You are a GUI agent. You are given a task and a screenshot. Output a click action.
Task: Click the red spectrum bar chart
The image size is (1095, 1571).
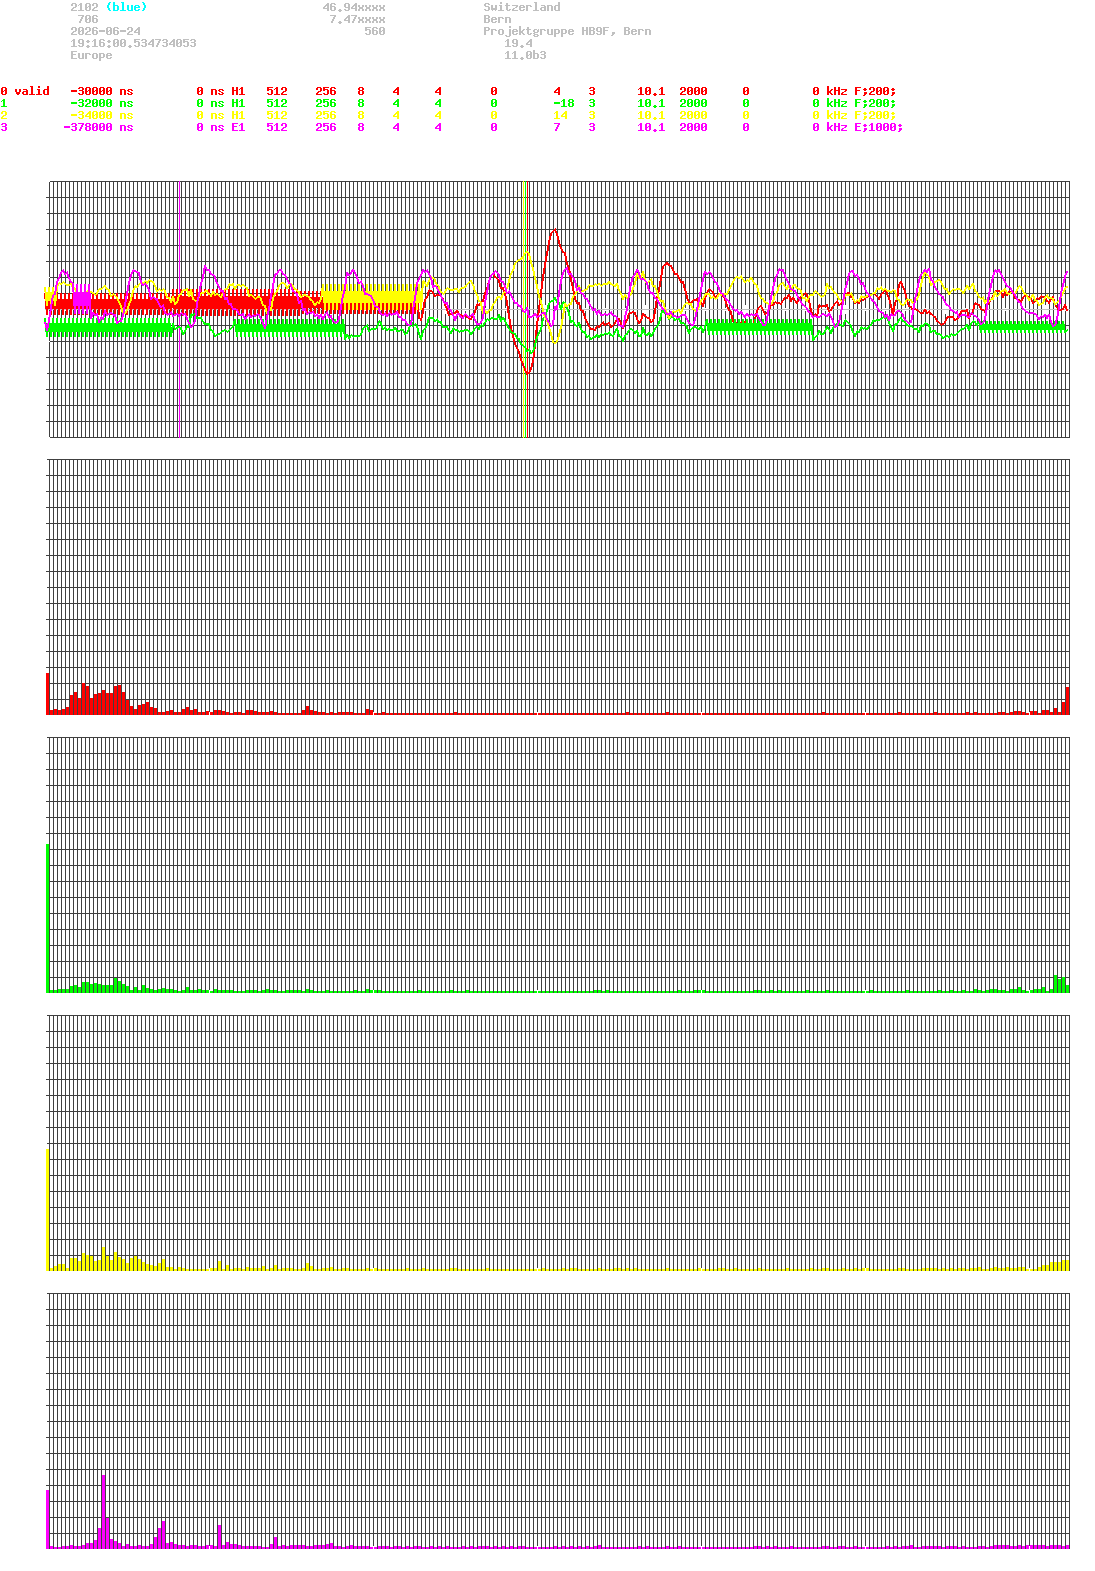[x=558, y=586]
